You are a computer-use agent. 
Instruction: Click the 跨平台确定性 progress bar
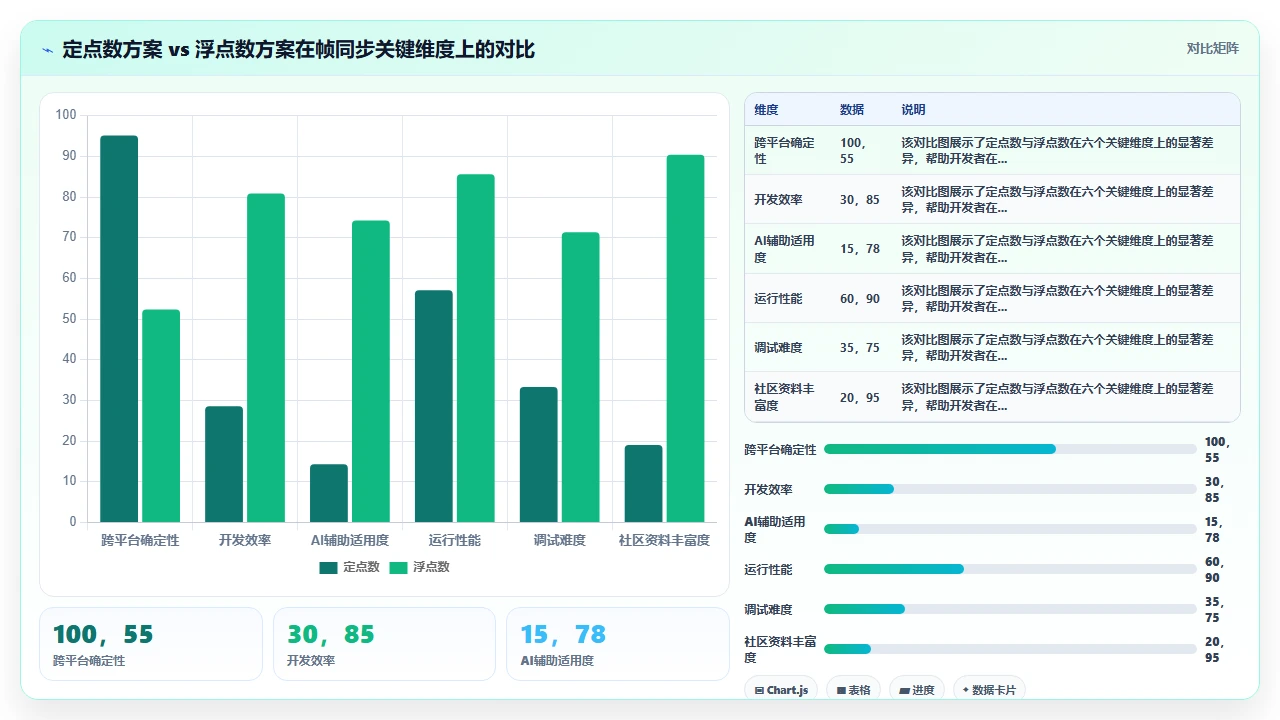1010,449
